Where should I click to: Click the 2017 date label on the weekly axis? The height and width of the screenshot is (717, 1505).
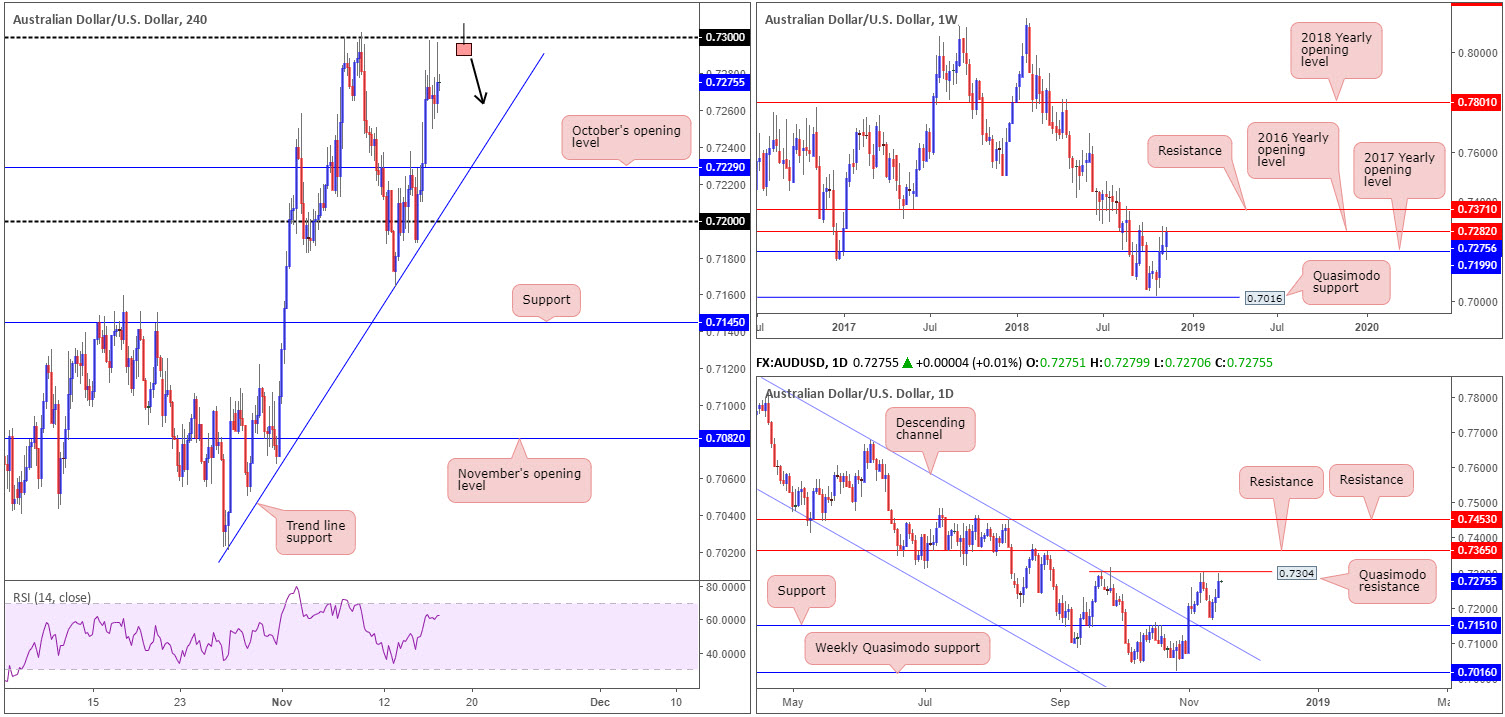tap(844, 327)
